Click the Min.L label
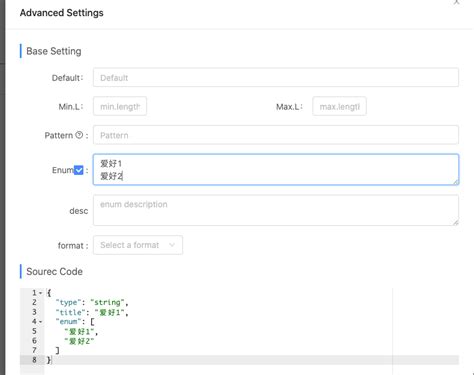This screenshot has height=375, width=474. 71,107
